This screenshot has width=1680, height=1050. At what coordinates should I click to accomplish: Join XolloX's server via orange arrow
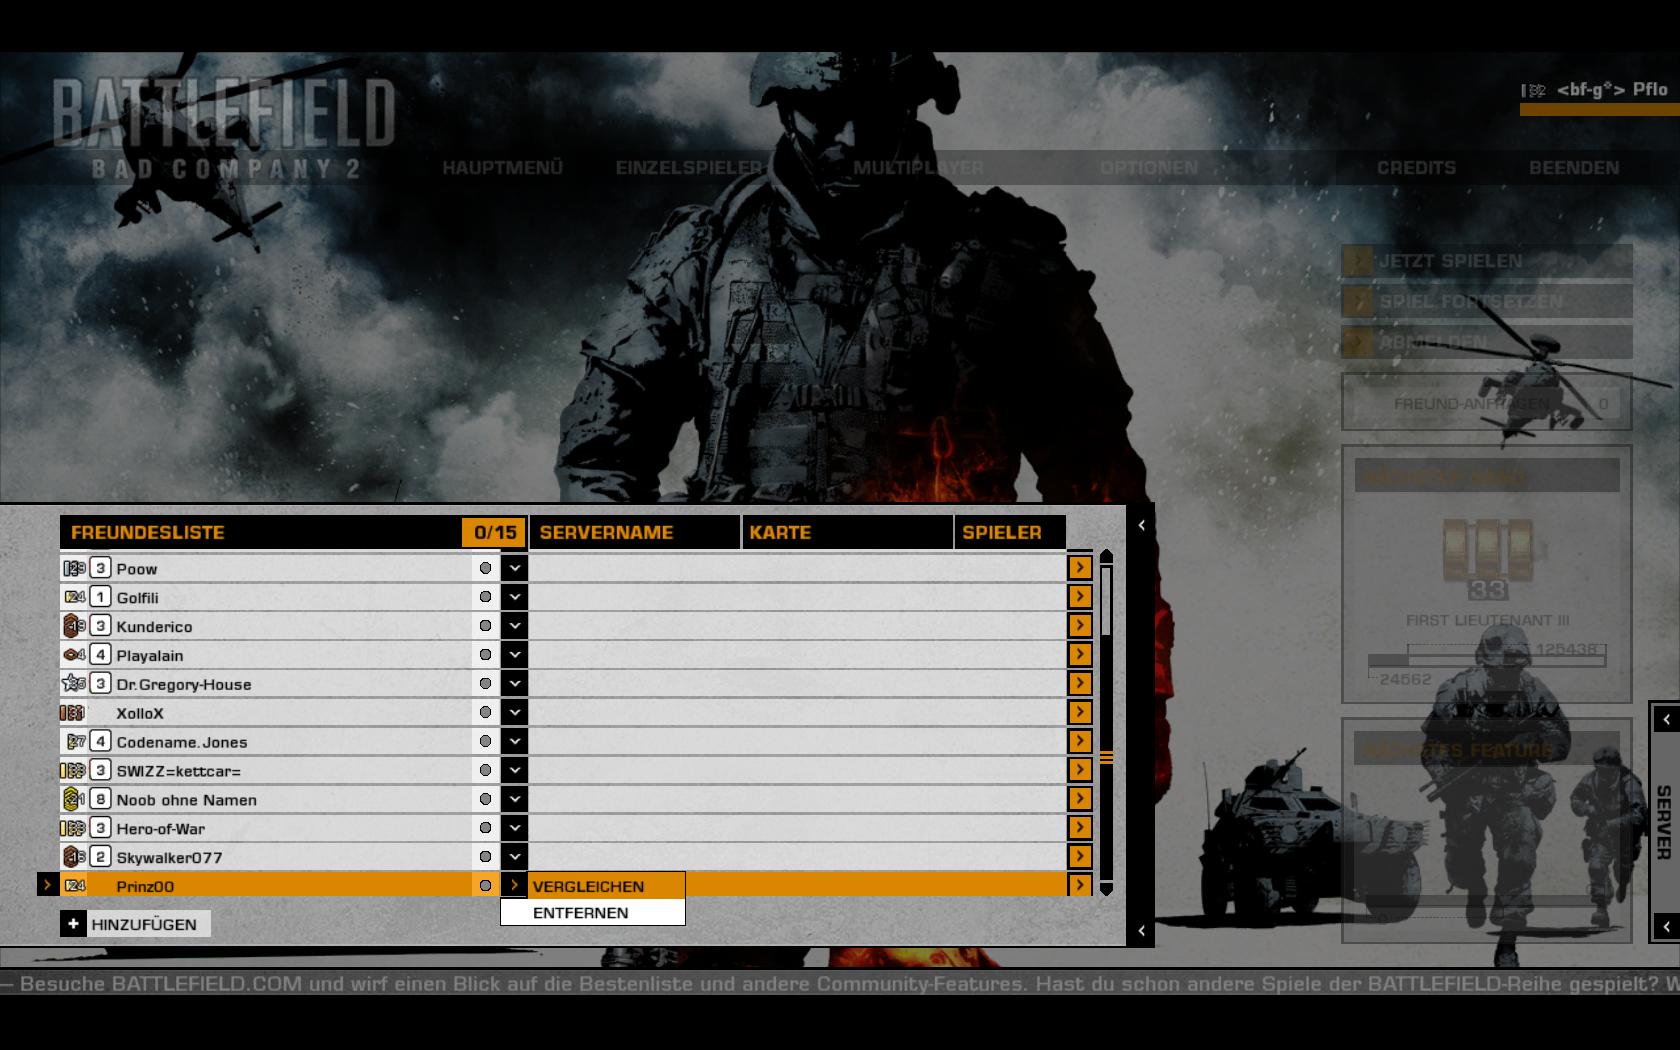click(1080, 713)
